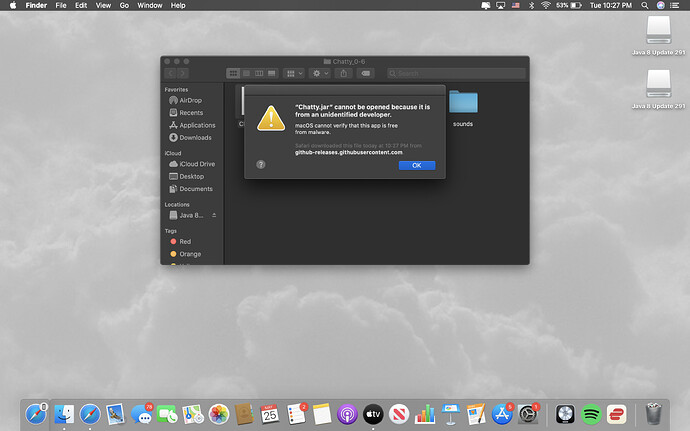690x431 pixels.
Task: Switch Finder to gallery view
Action: coord(272,74)
